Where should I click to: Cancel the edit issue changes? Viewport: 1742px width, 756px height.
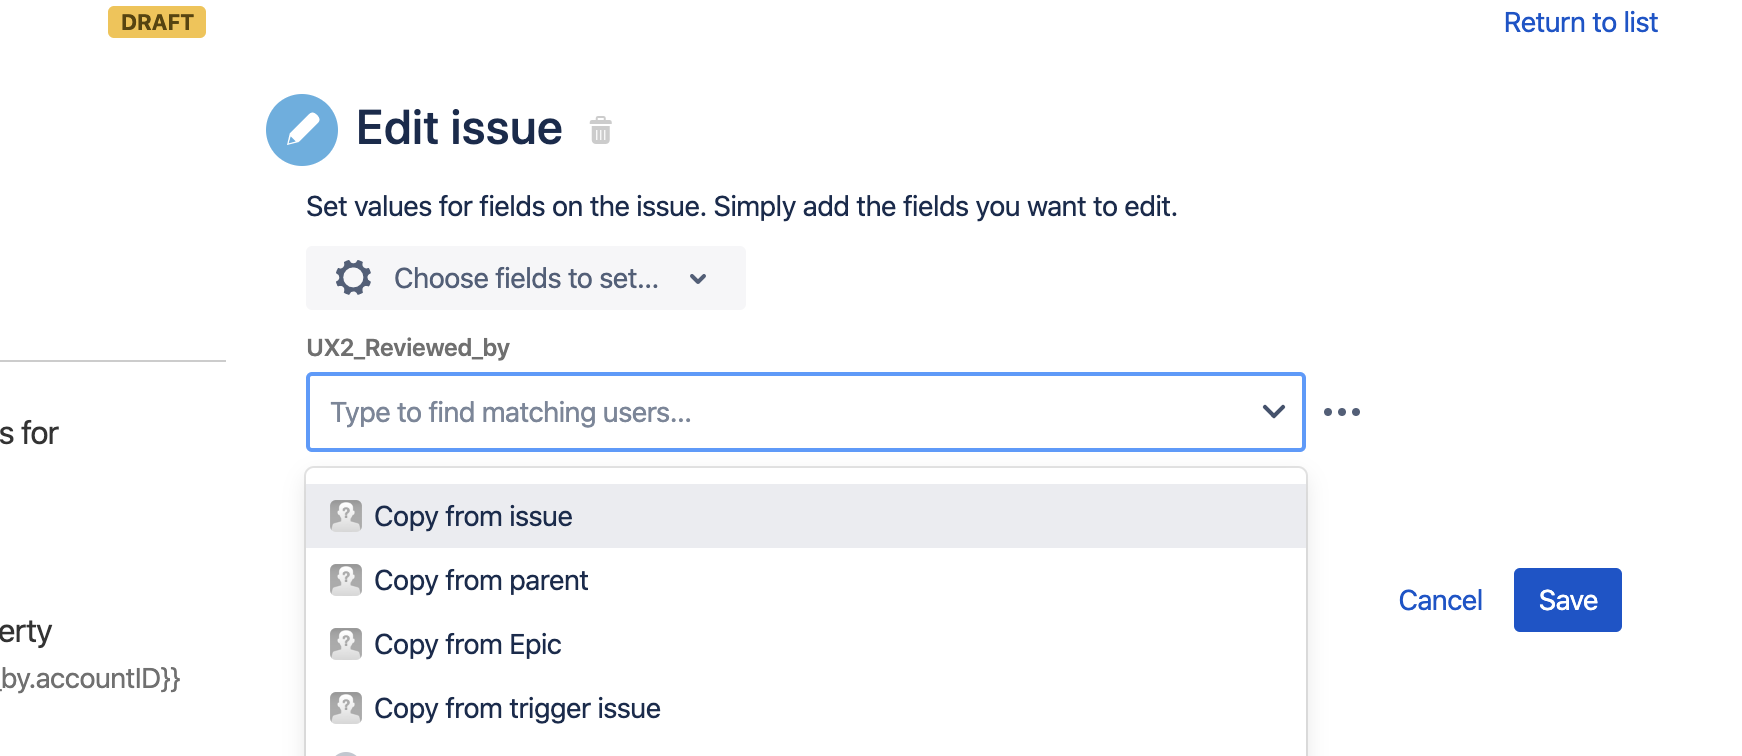[x=1440, y=600]
